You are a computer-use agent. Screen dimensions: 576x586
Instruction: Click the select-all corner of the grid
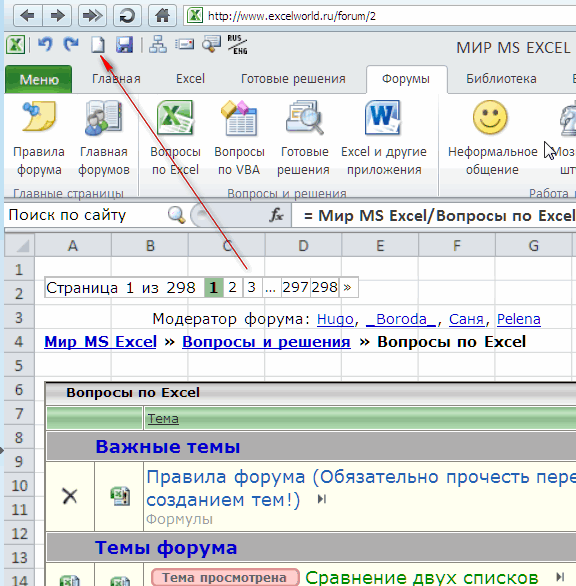[x=19, y=246]
